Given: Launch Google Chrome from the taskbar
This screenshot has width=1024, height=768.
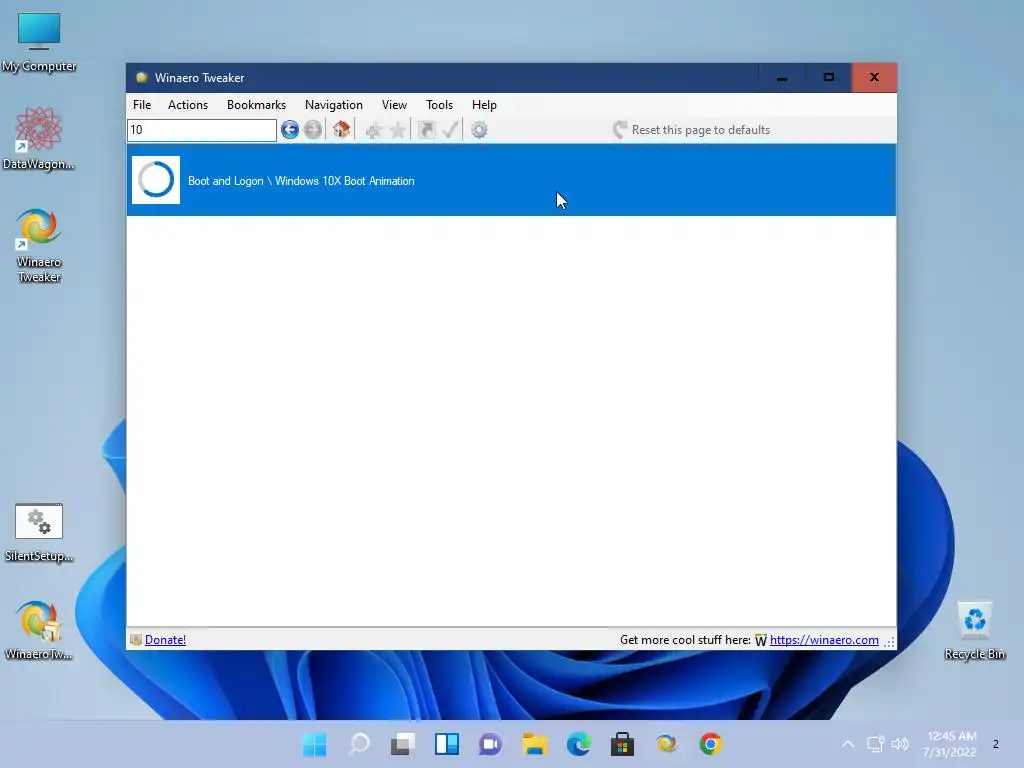Looking at the screenshot, I should click(711, 744).
